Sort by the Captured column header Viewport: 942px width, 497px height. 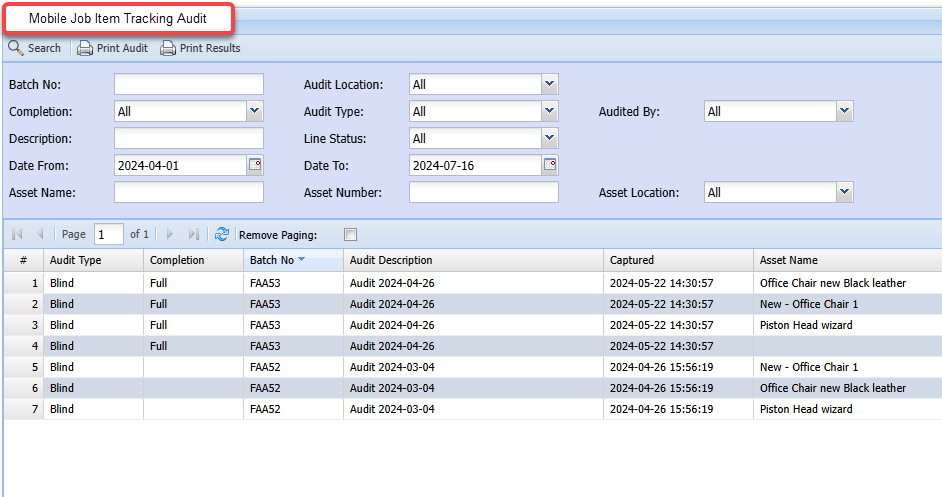[632, 260]
